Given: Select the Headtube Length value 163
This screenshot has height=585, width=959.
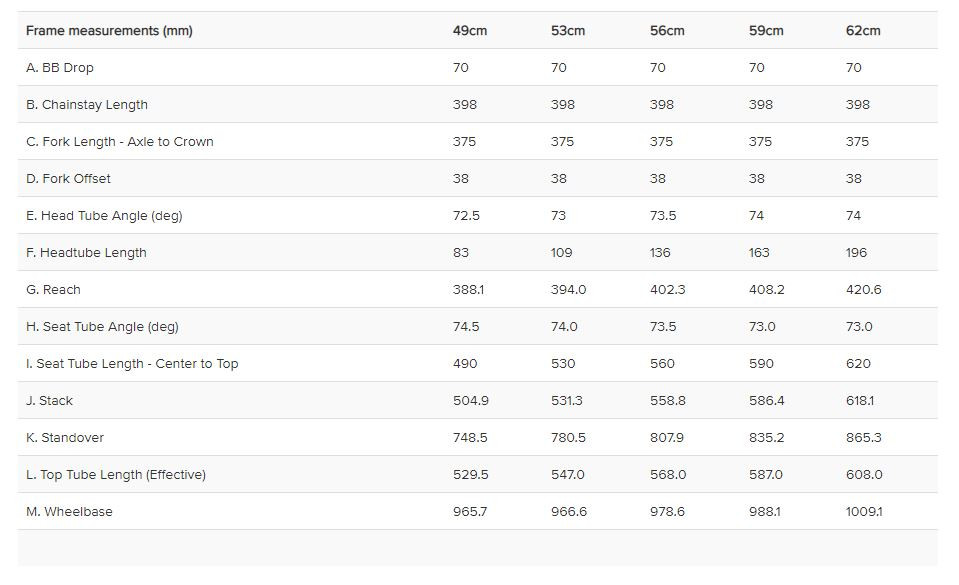Looking at the screenshot, I should [x=759, y=253].
